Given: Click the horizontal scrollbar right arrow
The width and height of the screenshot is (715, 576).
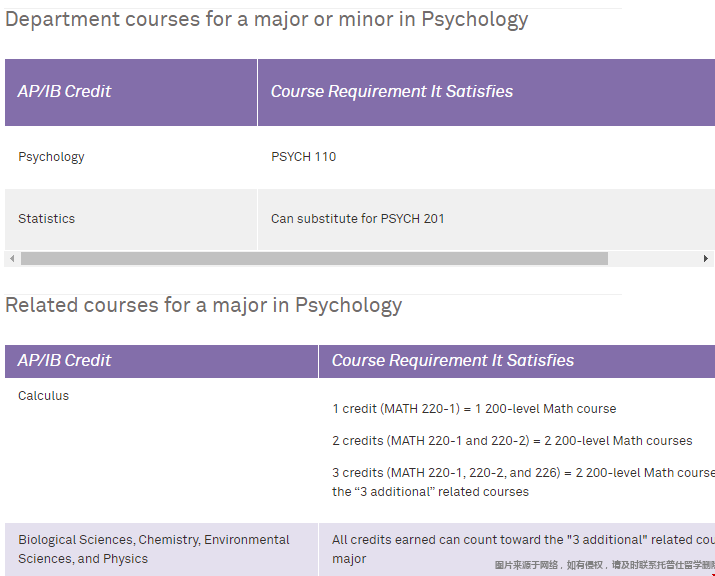Looking at the screenshot, I should 706,258.
